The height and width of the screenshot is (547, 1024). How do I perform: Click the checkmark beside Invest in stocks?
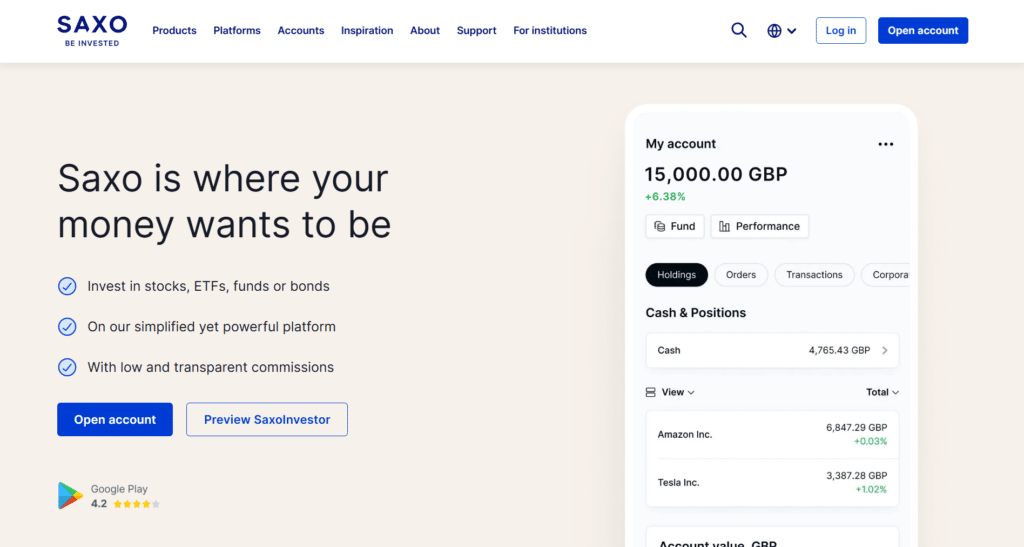67,286
